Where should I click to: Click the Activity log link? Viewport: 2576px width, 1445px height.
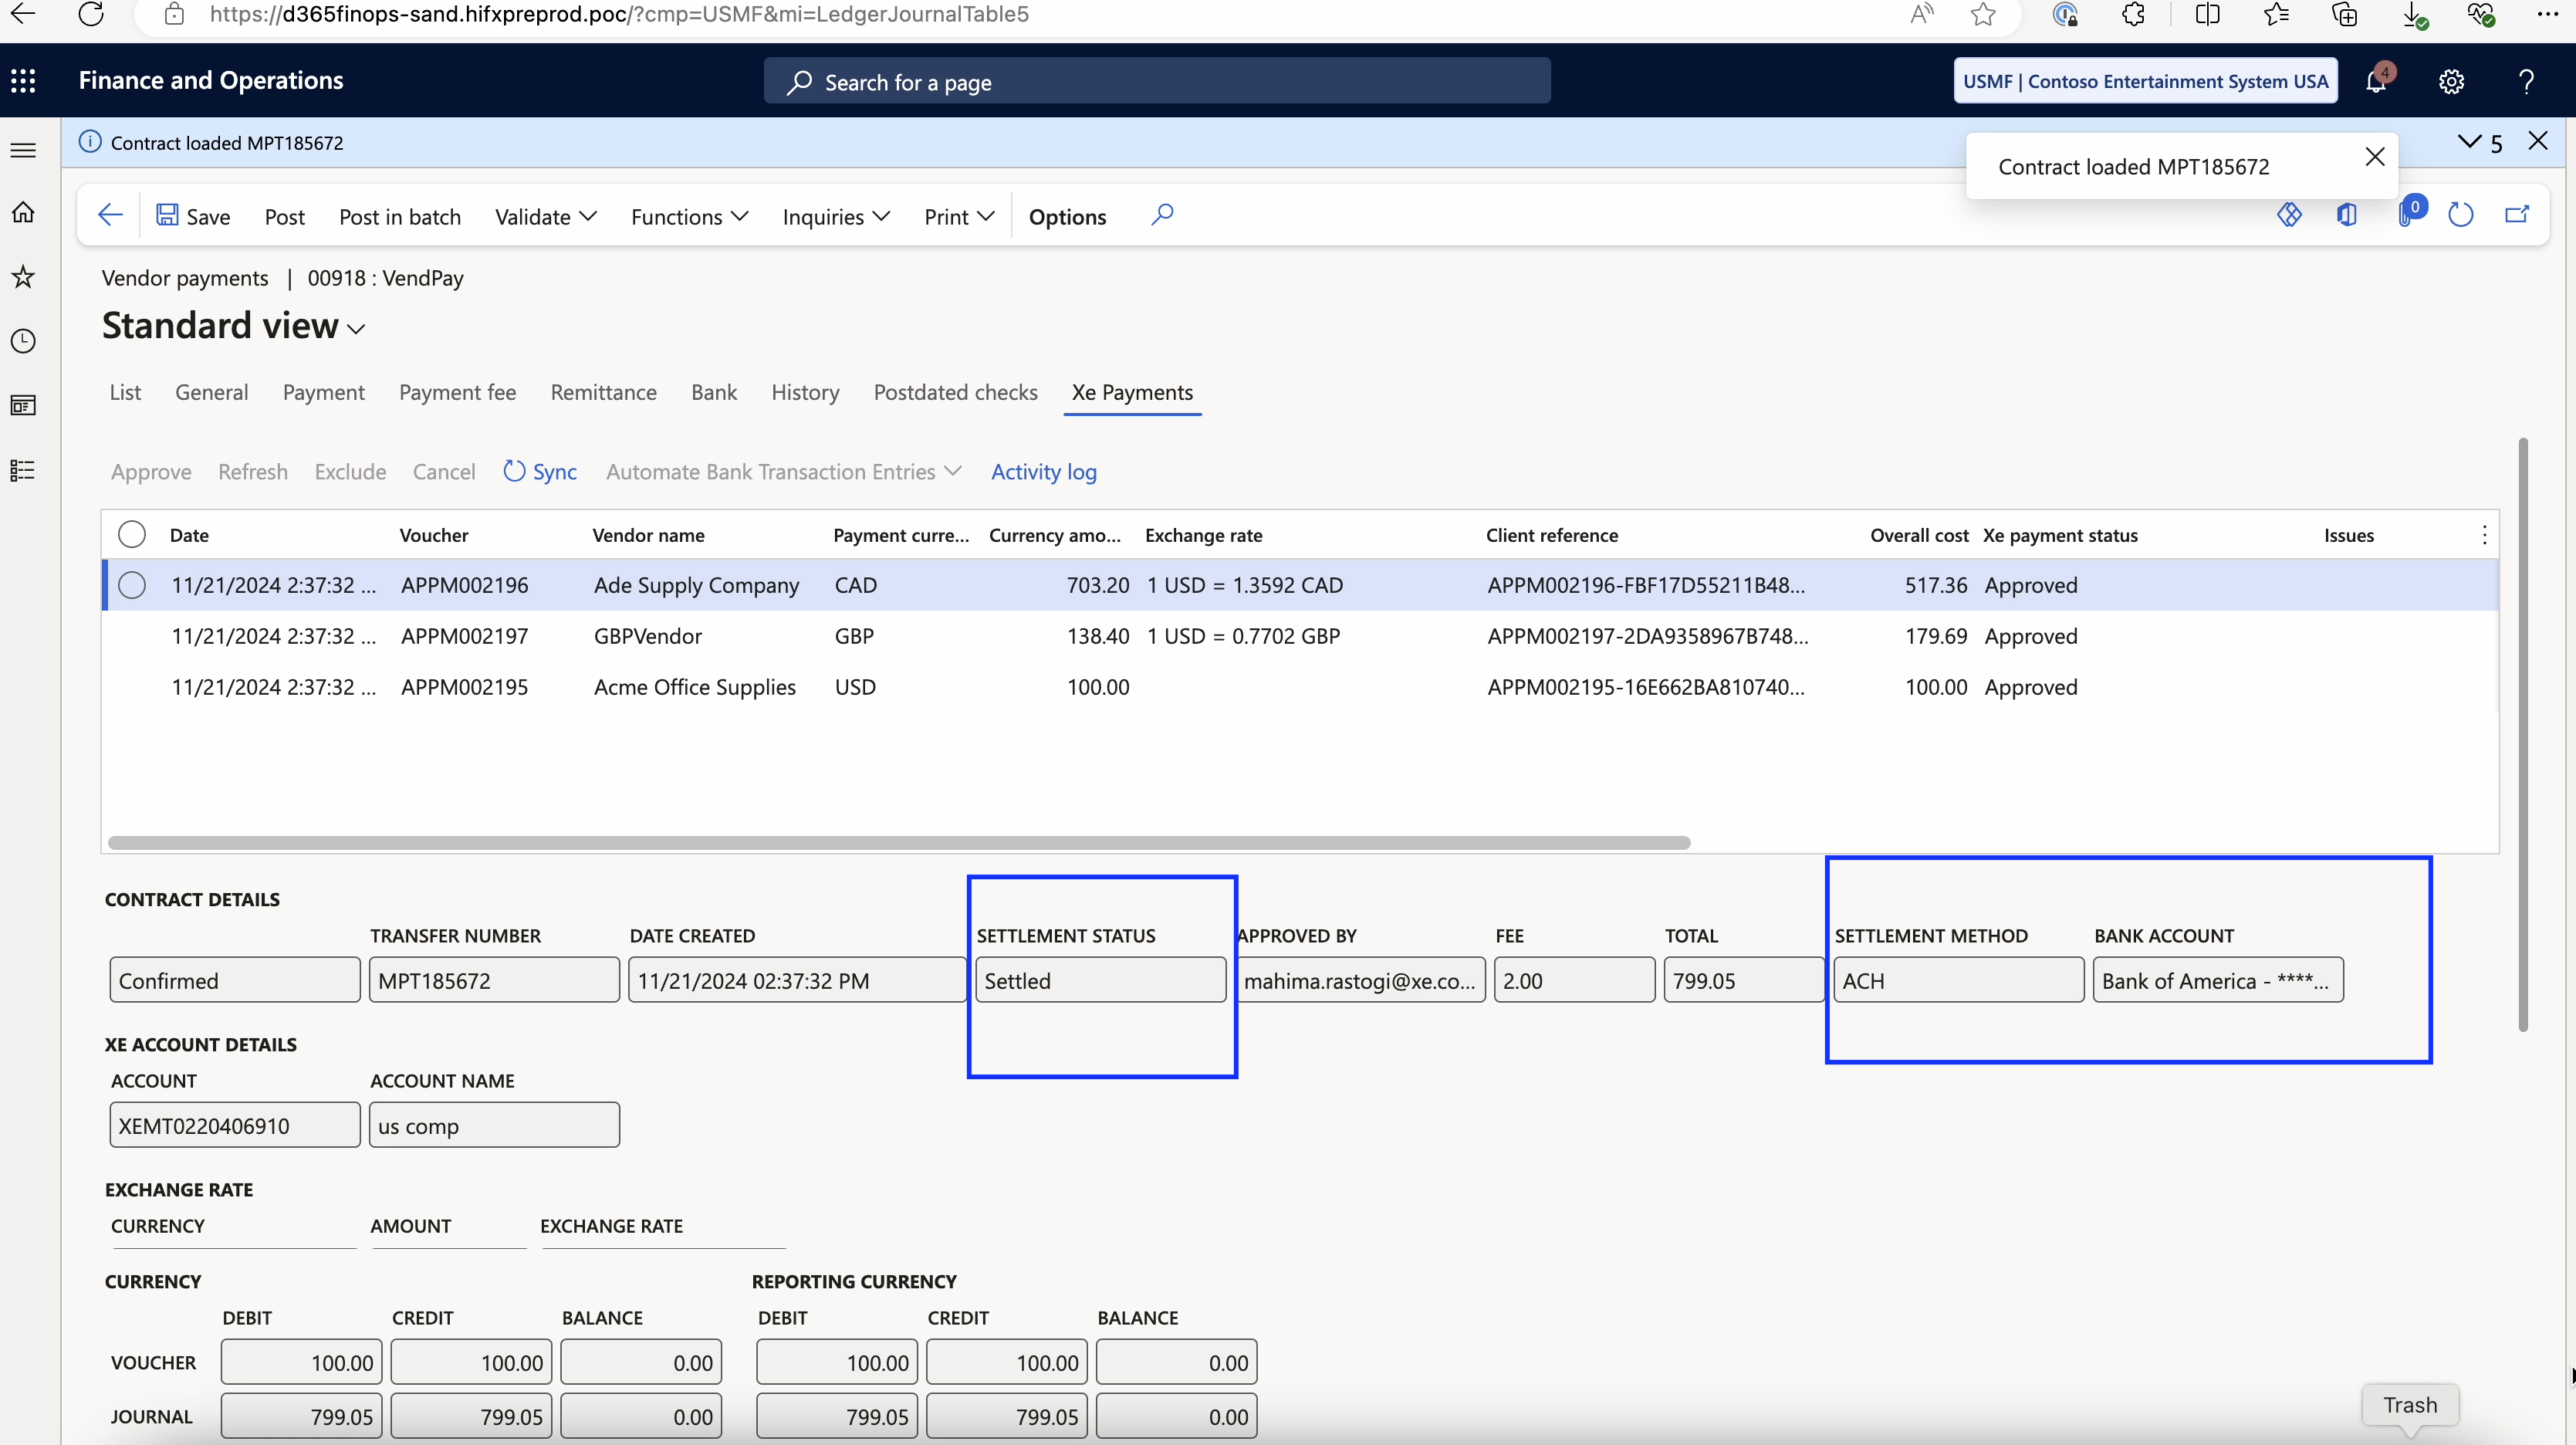1043,471
